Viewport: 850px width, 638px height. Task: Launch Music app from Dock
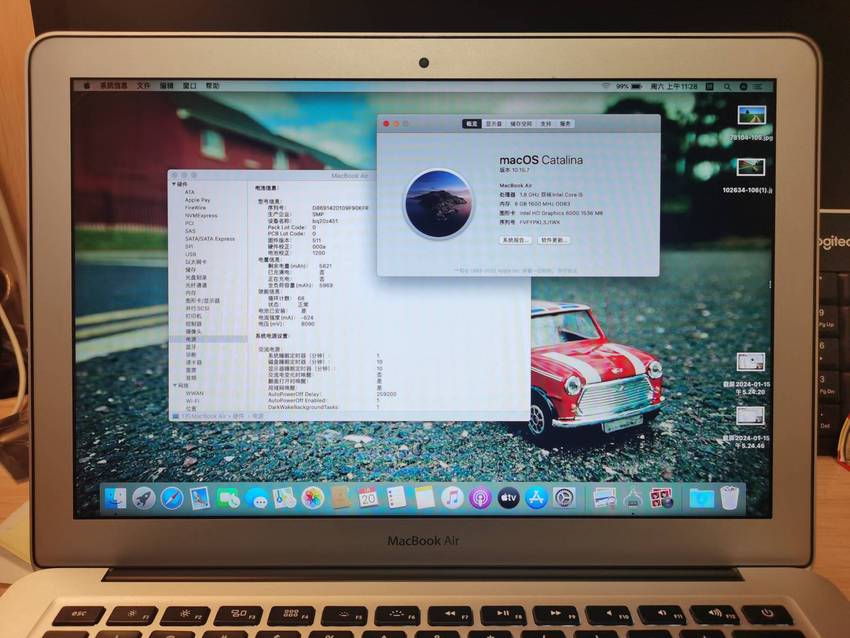click(452, 498)
